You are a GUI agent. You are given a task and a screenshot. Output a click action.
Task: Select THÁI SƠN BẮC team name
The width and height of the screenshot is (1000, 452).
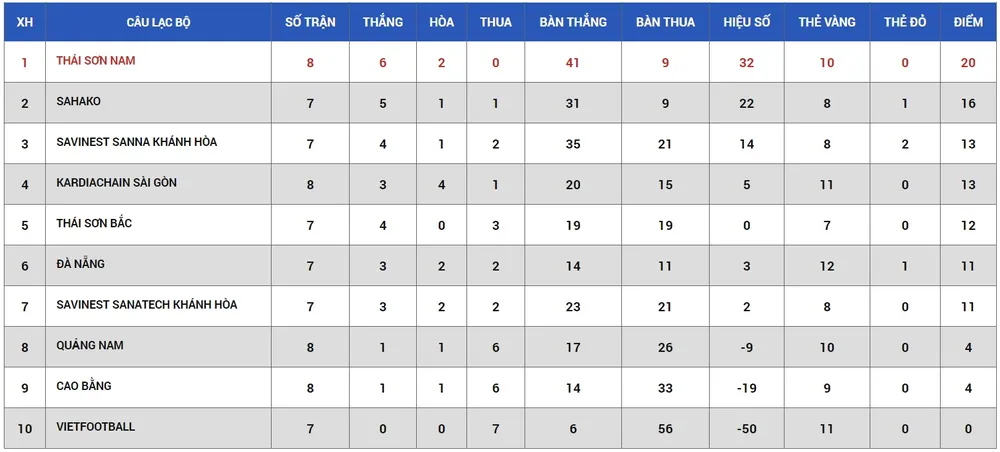94,224
